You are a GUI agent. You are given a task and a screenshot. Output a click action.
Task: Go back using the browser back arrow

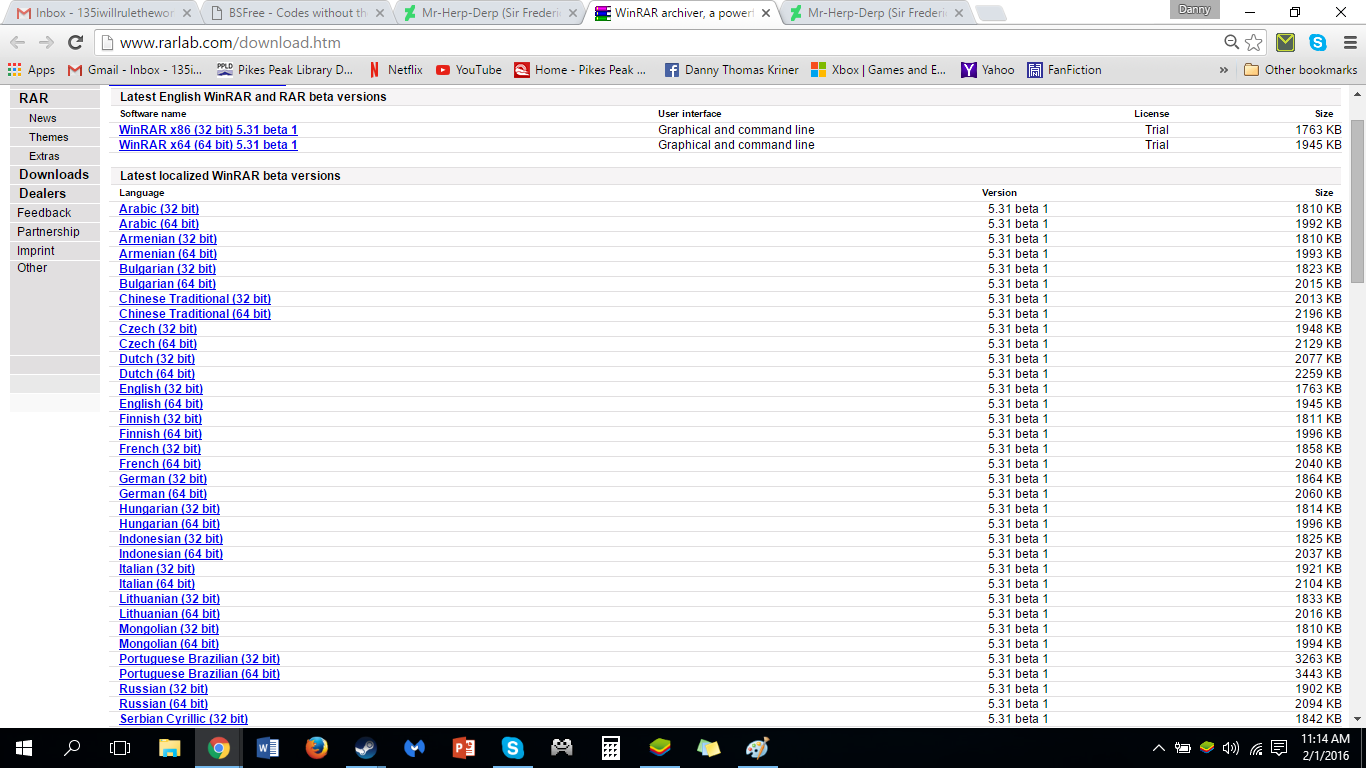[18, 43]
